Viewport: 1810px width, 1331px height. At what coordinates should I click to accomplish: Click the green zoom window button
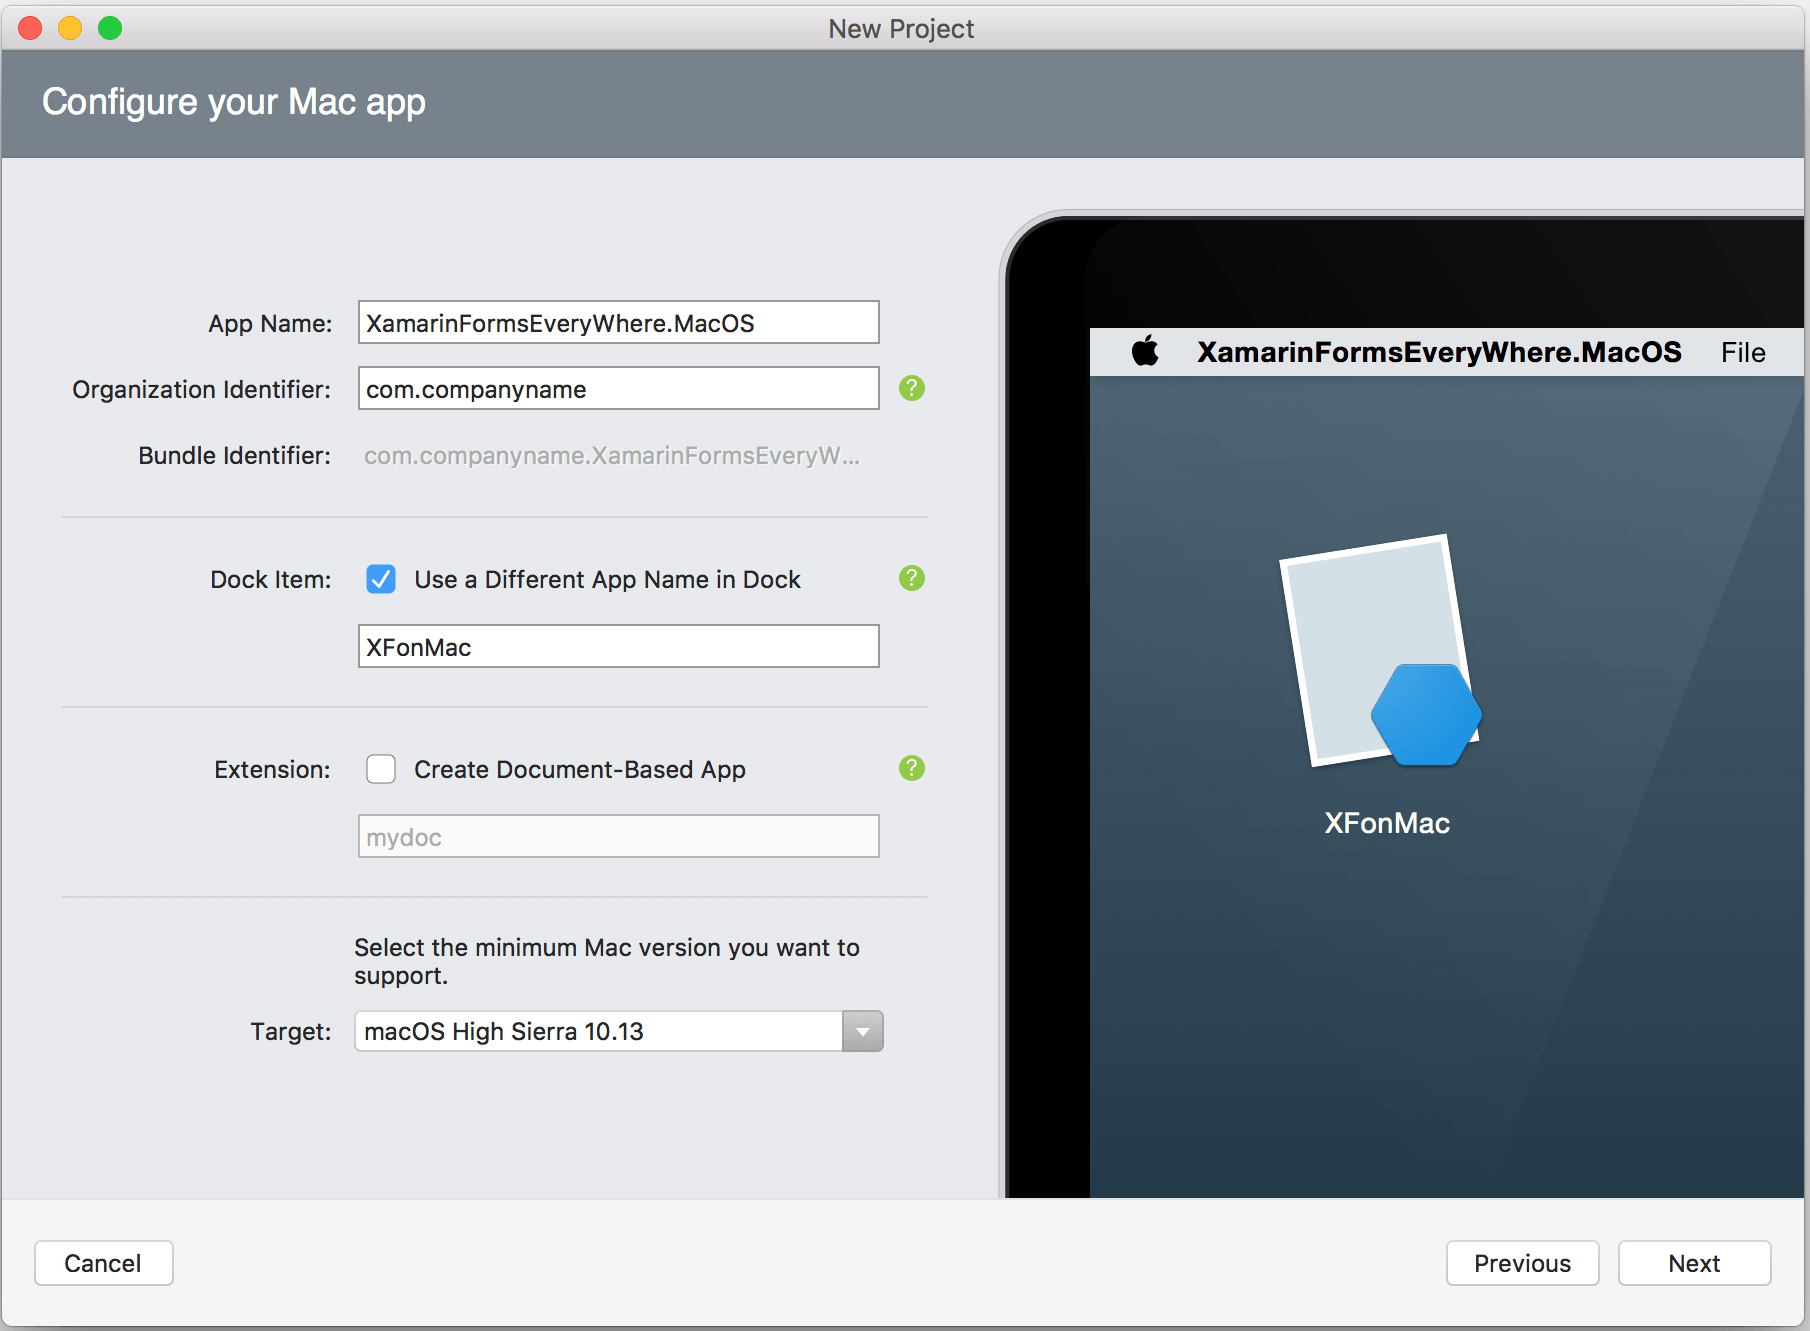pyautogui.click(x=110, y=28)
